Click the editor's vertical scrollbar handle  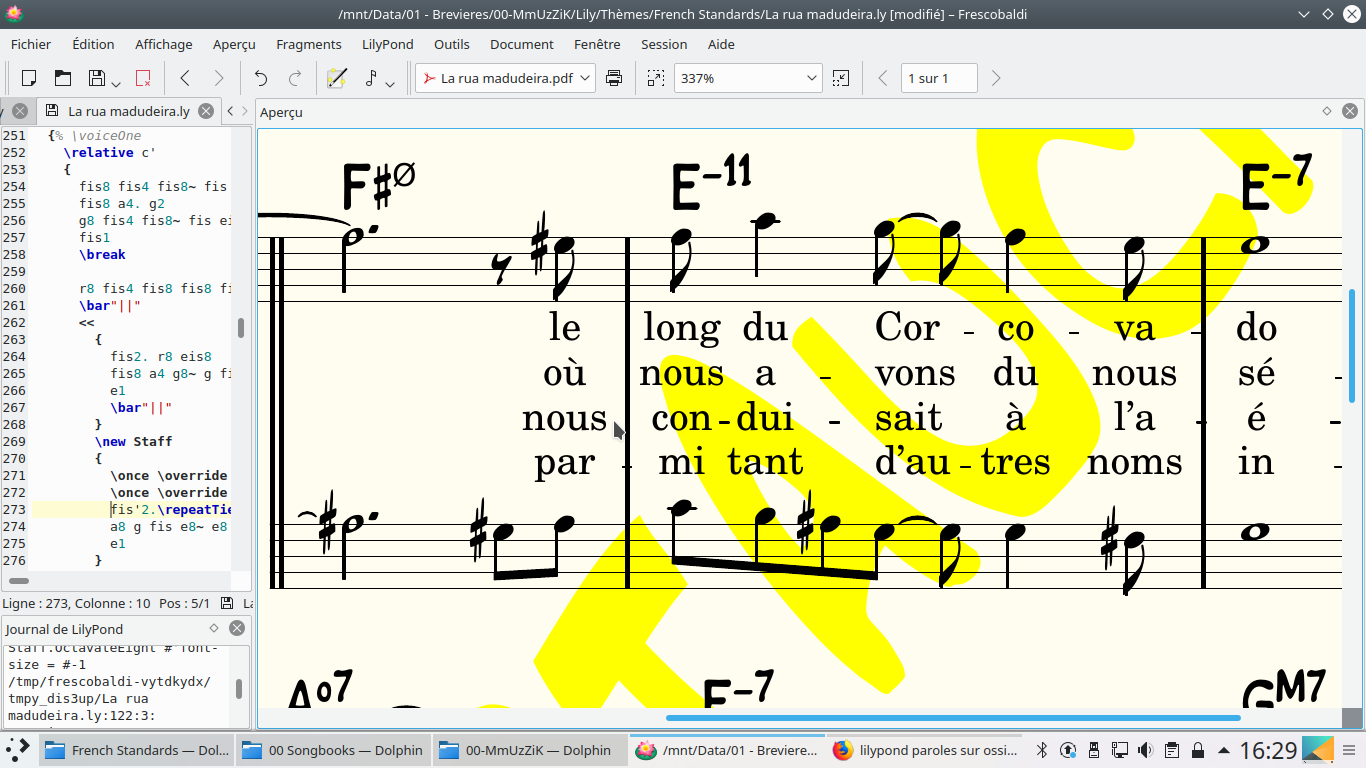[x=241, y=327]
